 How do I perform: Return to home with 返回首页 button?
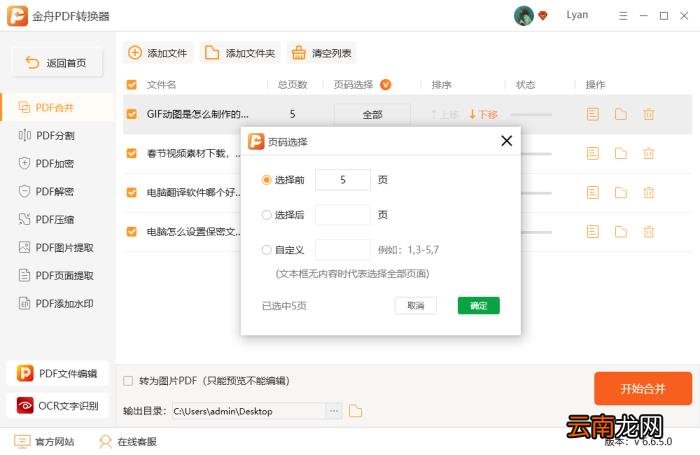(57, 63)
